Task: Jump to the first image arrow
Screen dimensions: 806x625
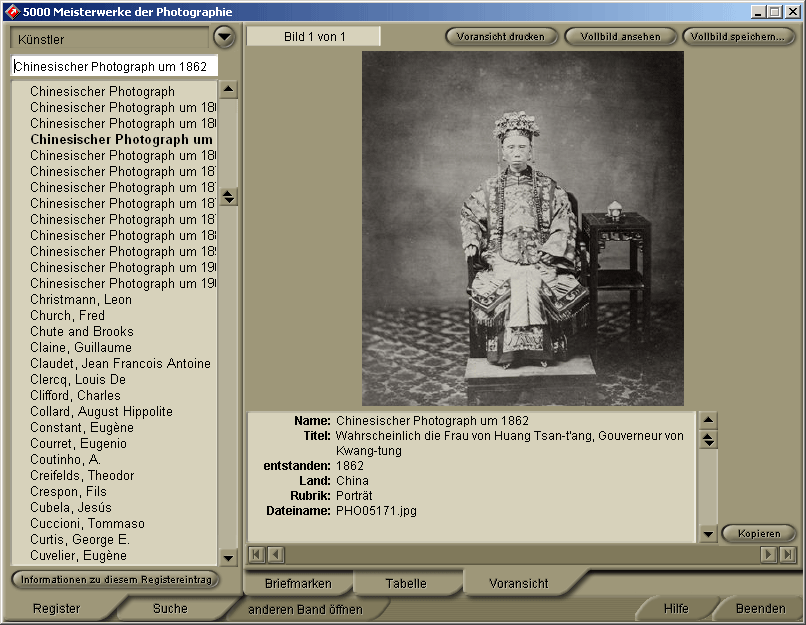Action: [256, 554]
